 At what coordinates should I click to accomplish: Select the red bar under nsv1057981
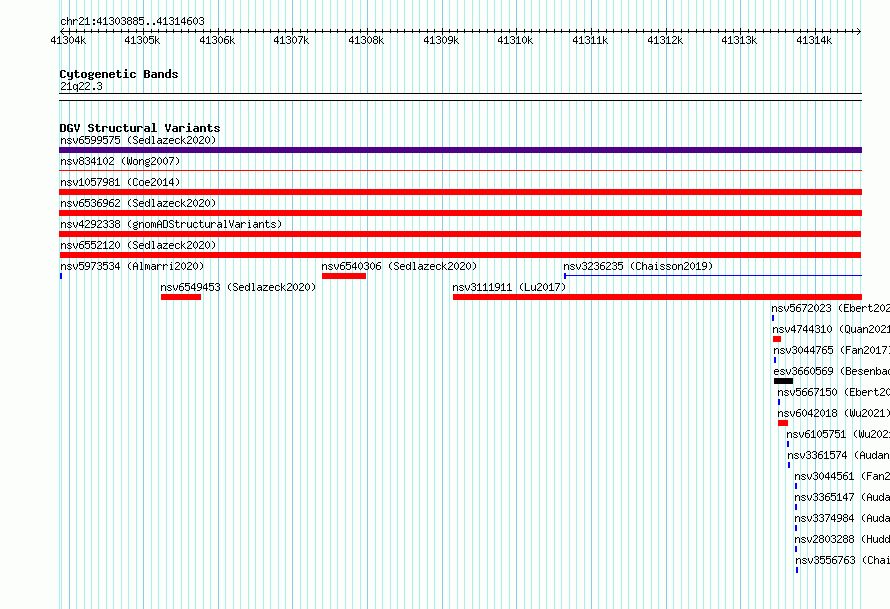tap(460, 192)
